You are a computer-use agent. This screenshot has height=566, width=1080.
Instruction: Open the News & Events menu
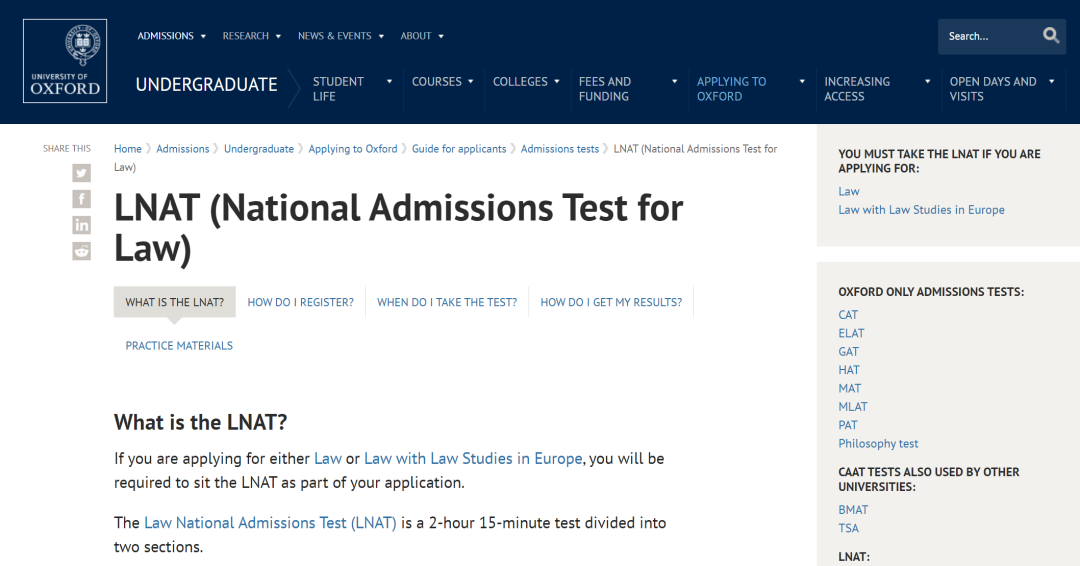[335, 36]
